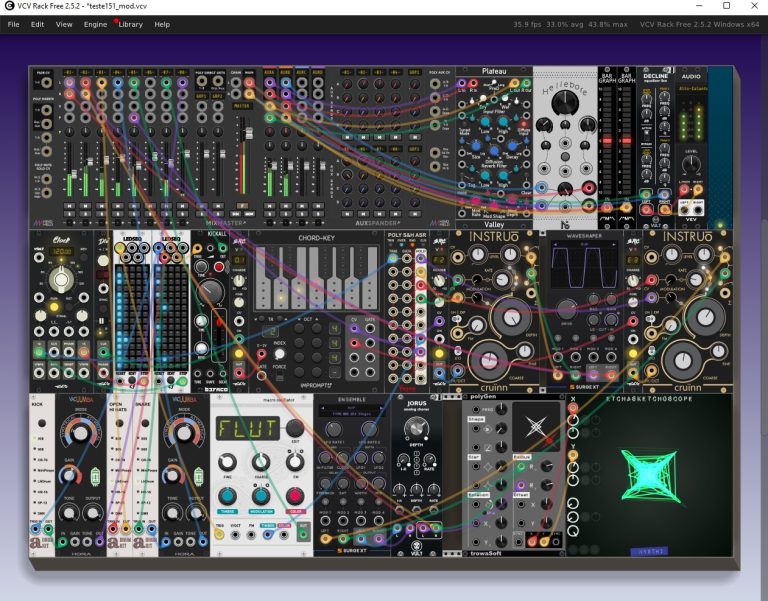Click the MASTER label display on MixMaster

click(x=241, y=106)
